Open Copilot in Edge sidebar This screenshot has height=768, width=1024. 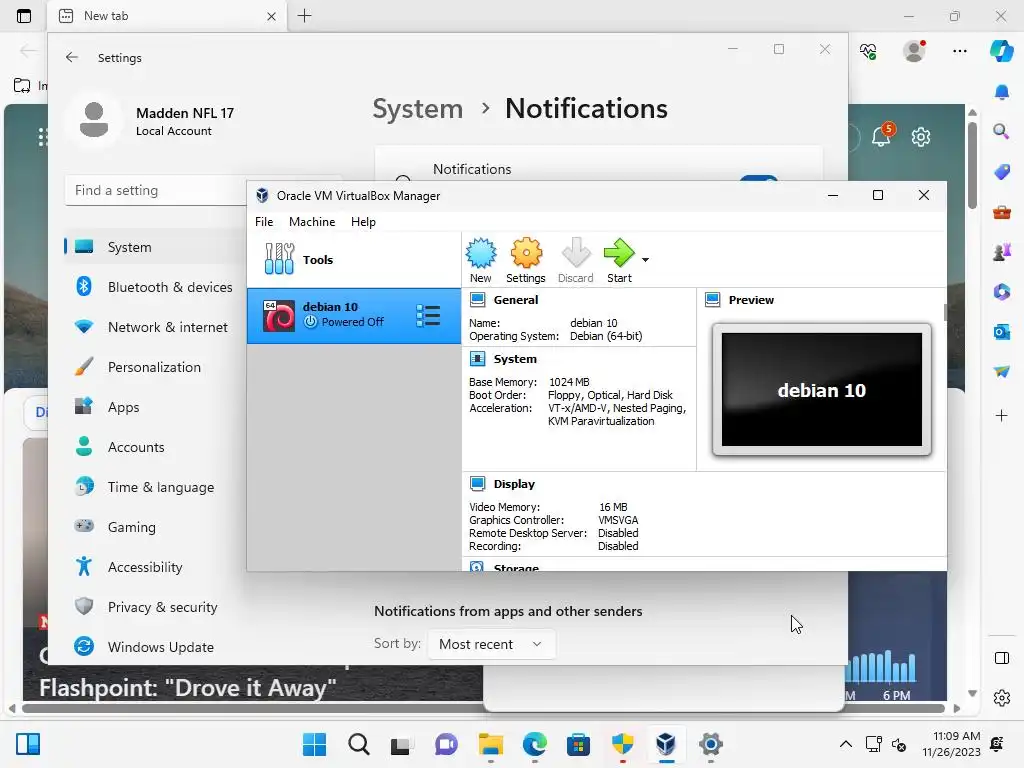pyautogui.click(x=1002, y=50)
